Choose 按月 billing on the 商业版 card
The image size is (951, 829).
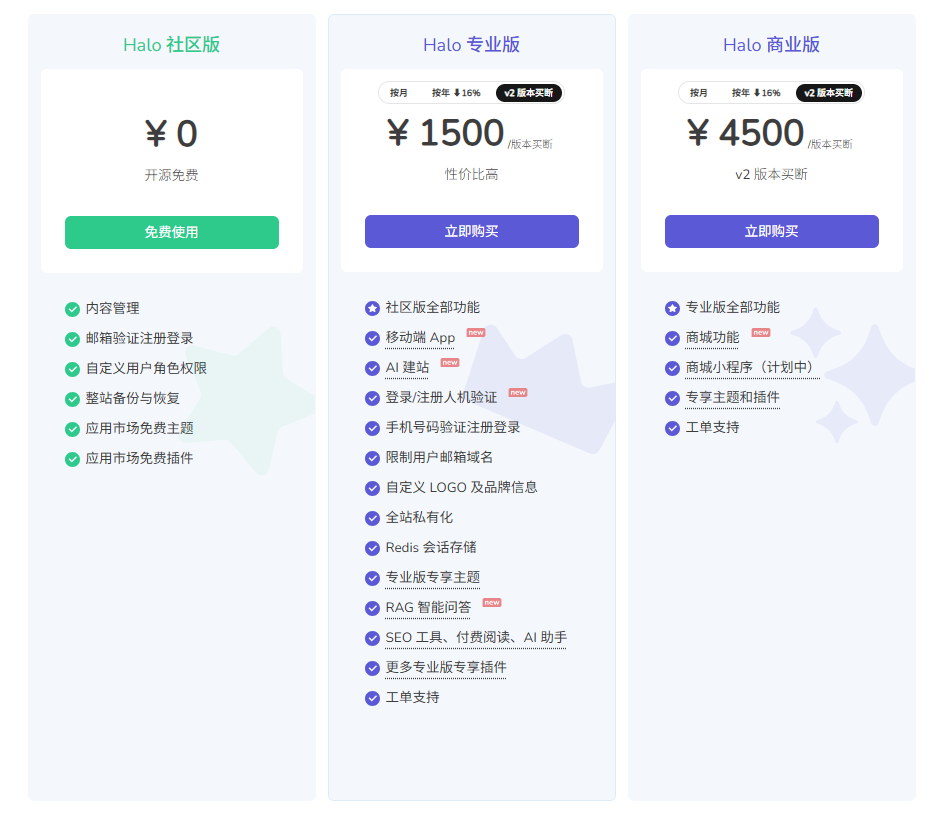(x=699, y=93)
